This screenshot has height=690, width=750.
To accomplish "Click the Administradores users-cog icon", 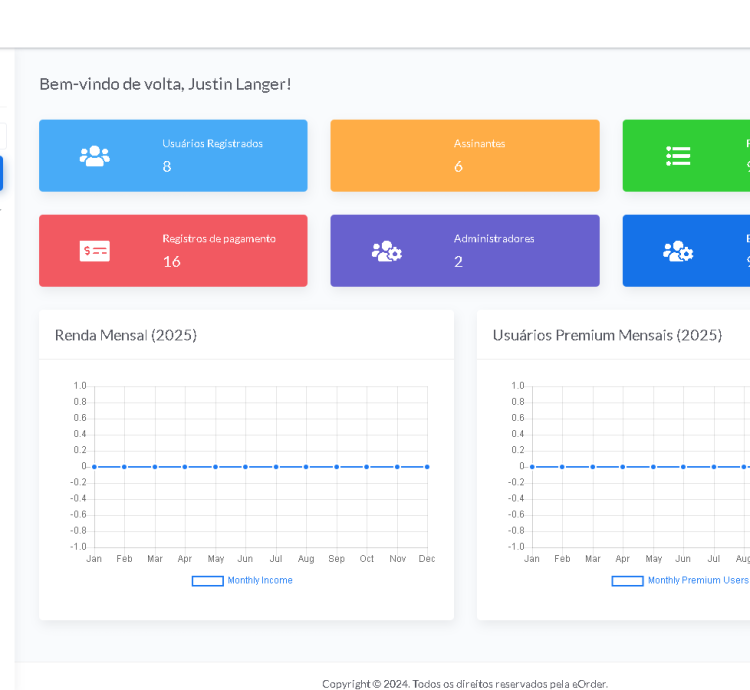I will pyautogui.click(x=386, y=251).
